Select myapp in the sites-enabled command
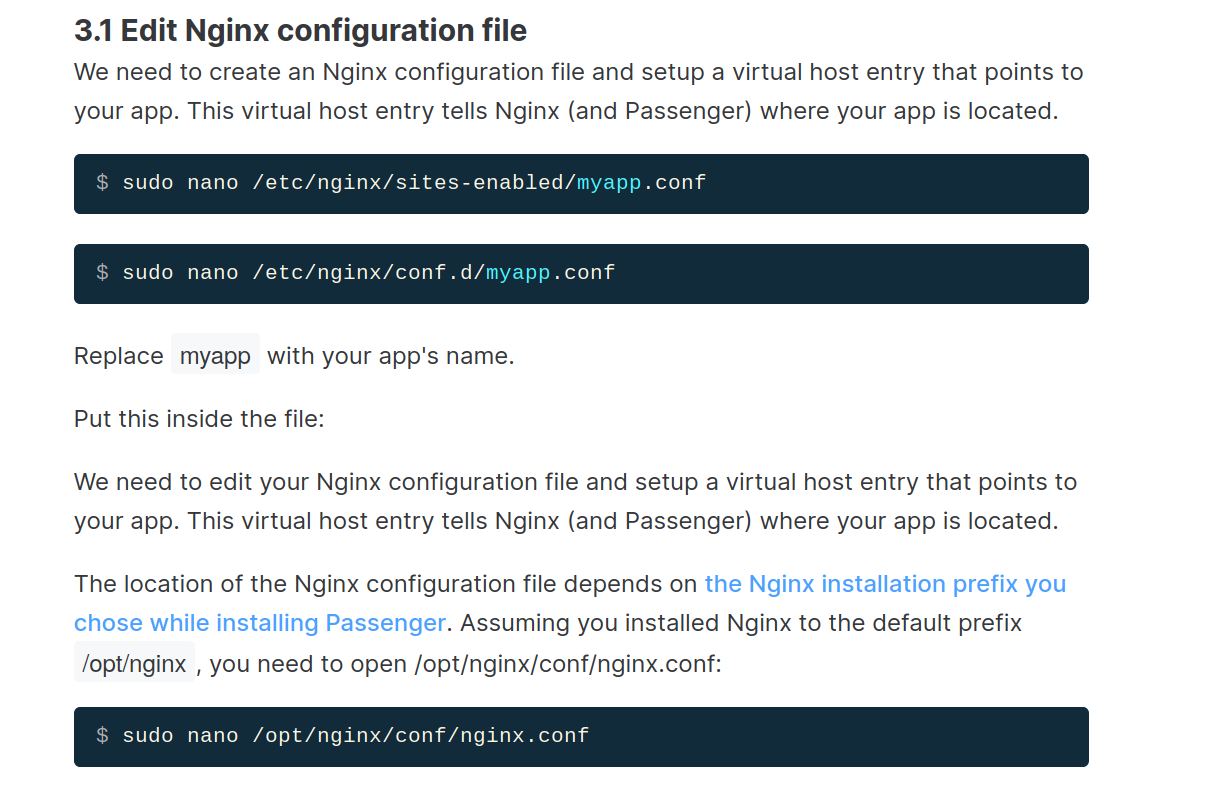This screenshot has width=1230, height=785. click(x=610, y=182)
